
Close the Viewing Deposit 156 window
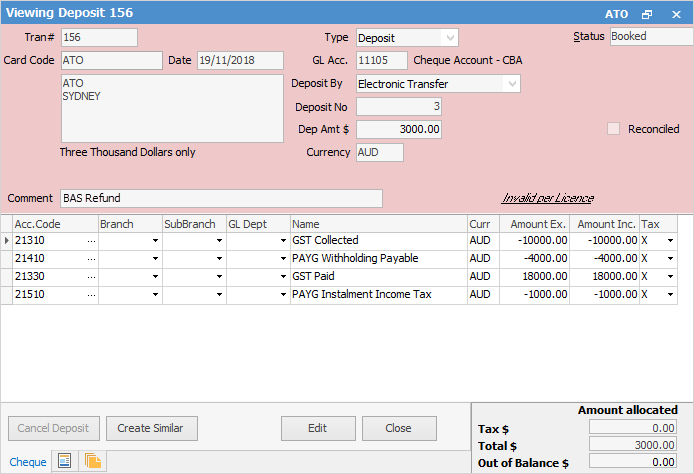(x=676, y=14)
